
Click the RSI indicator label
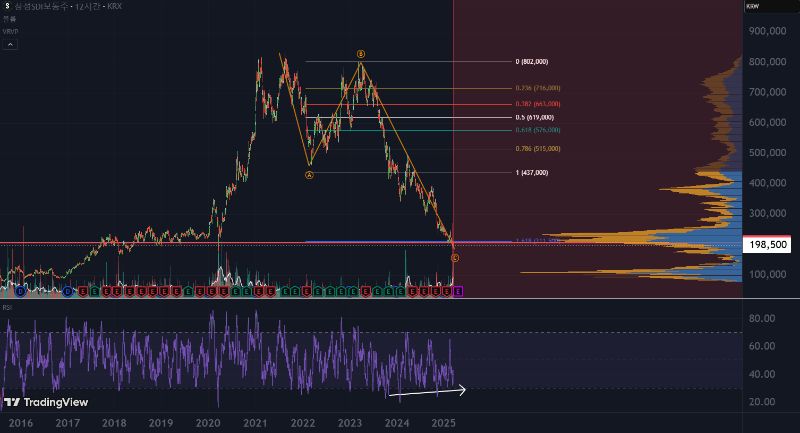[7, 308]
